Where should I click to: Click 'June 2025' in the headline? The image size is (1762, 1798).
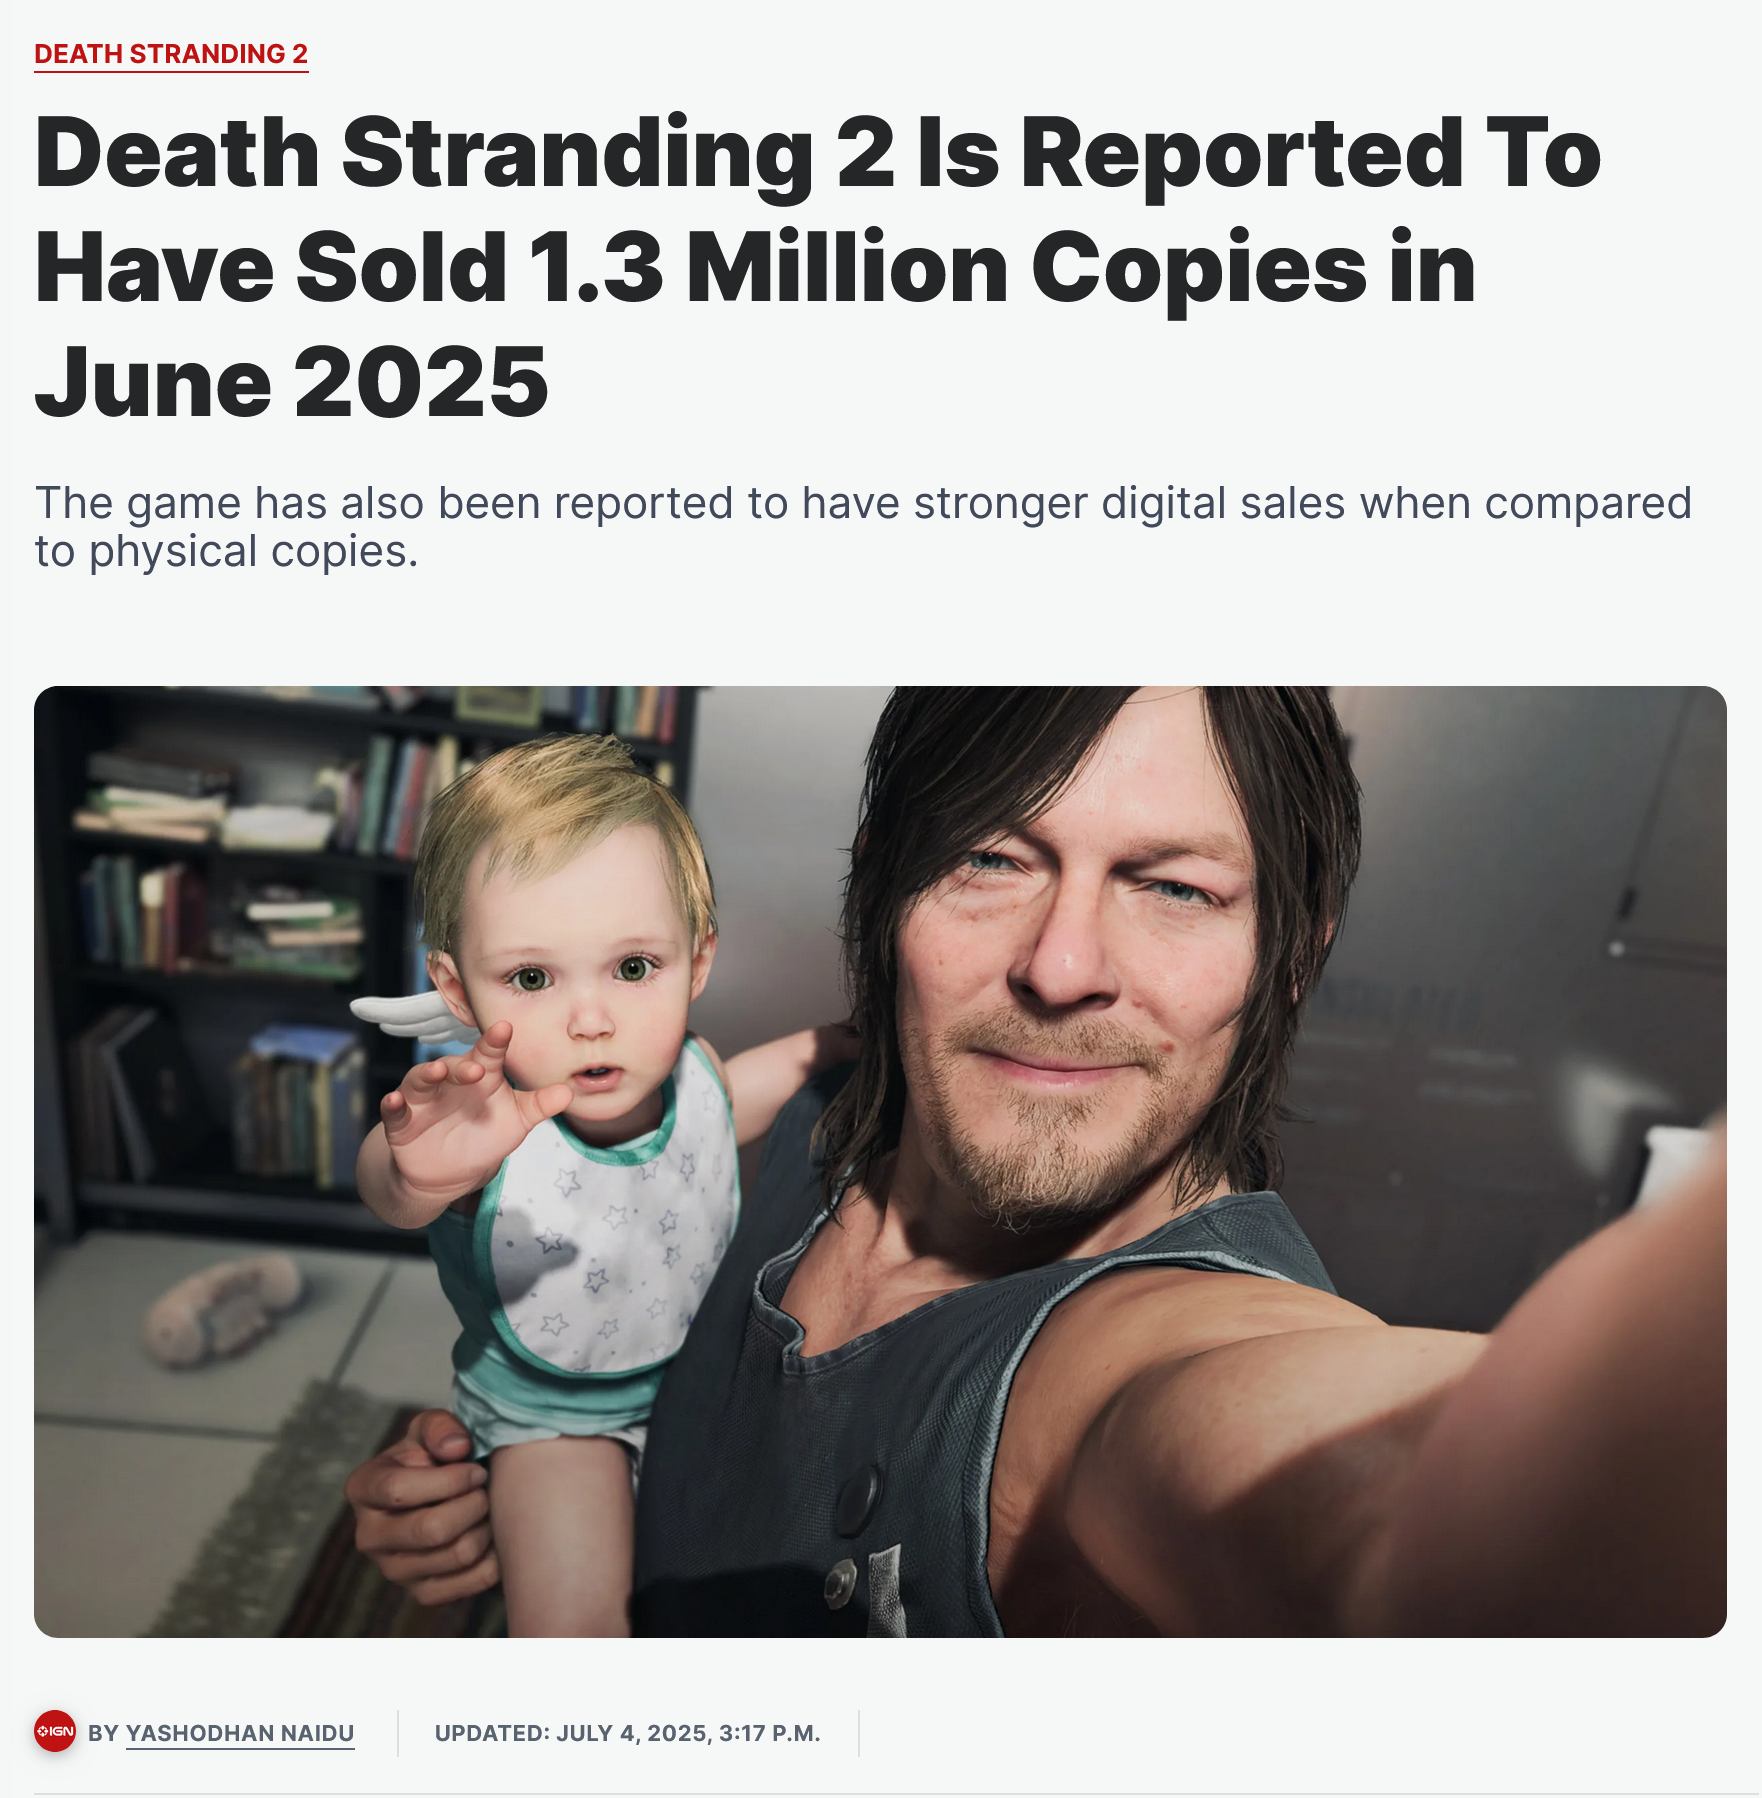[x=291, y=382]
